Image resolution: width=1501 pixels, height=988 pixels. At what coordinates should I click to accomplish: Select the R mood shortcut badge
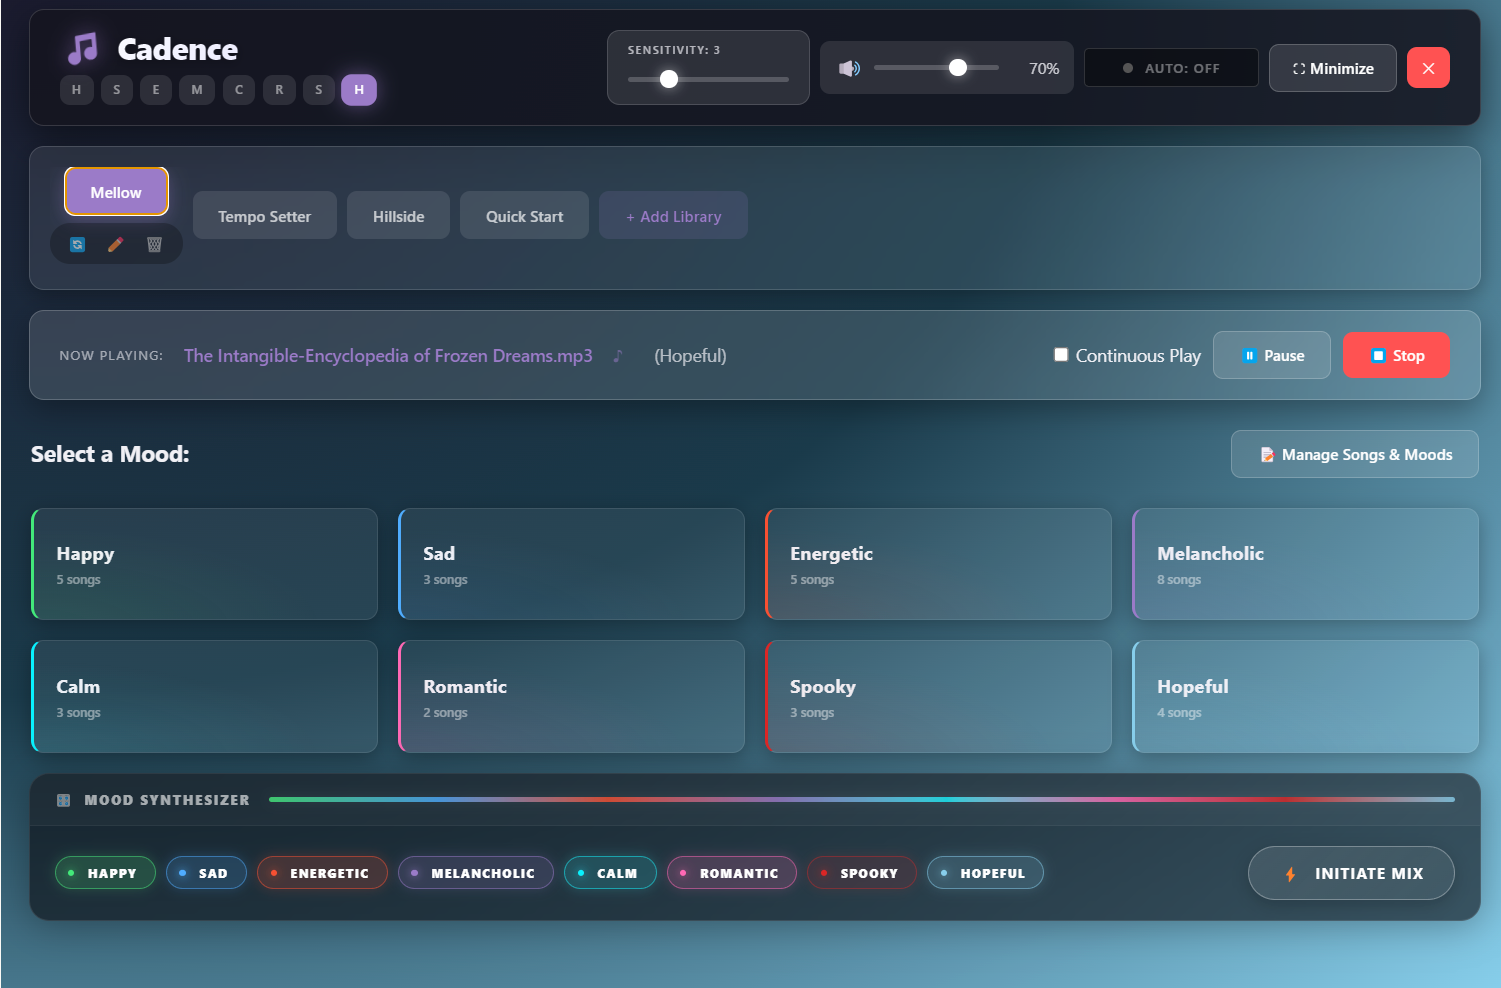click(279, 90)
